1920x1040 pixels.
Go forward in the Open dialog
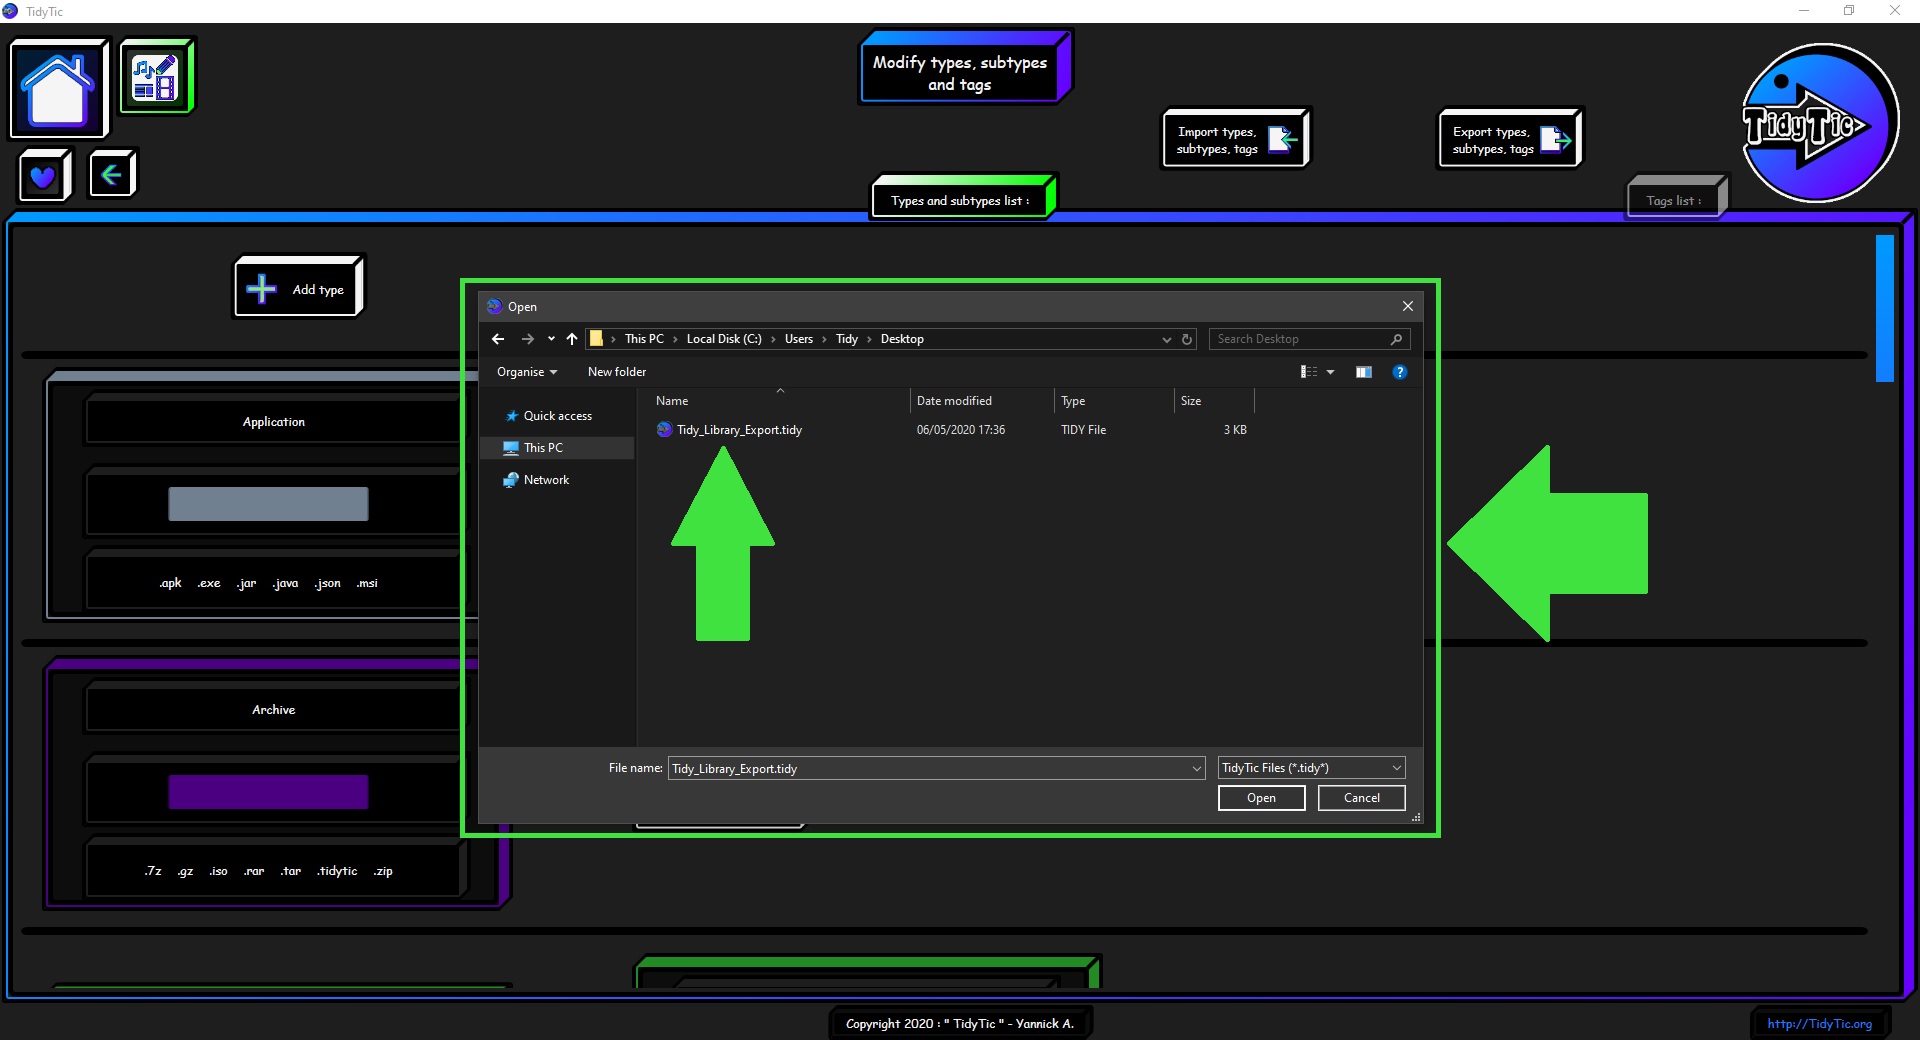coord(527,339)
